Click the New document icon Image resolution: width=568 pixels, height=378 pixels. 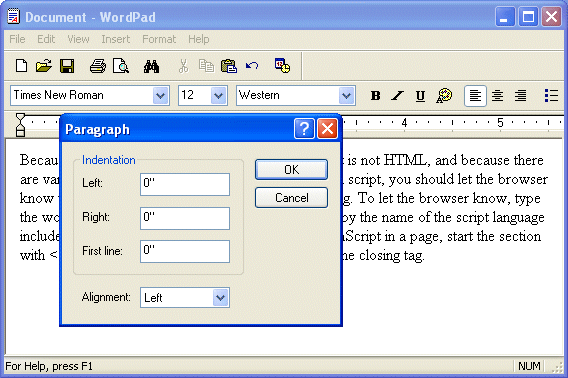(x=21, y=66)
